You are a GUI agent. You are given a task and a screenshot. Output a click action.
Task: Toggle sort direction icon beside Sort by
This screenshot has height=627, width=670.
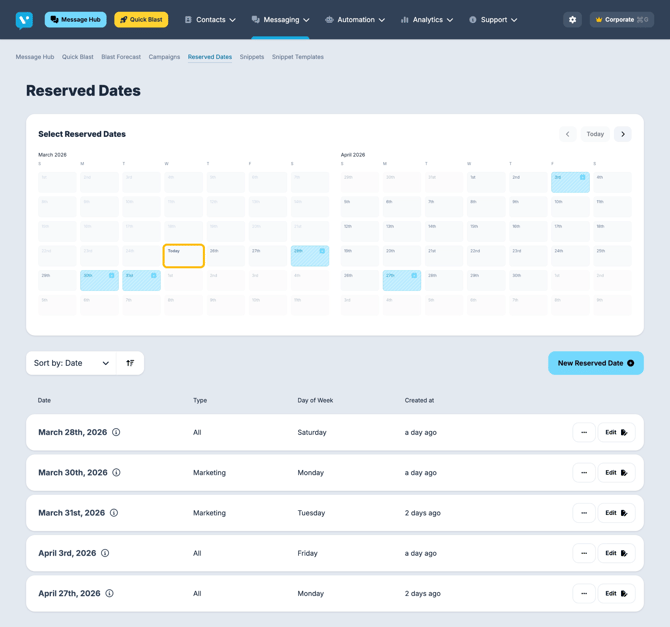130,363
